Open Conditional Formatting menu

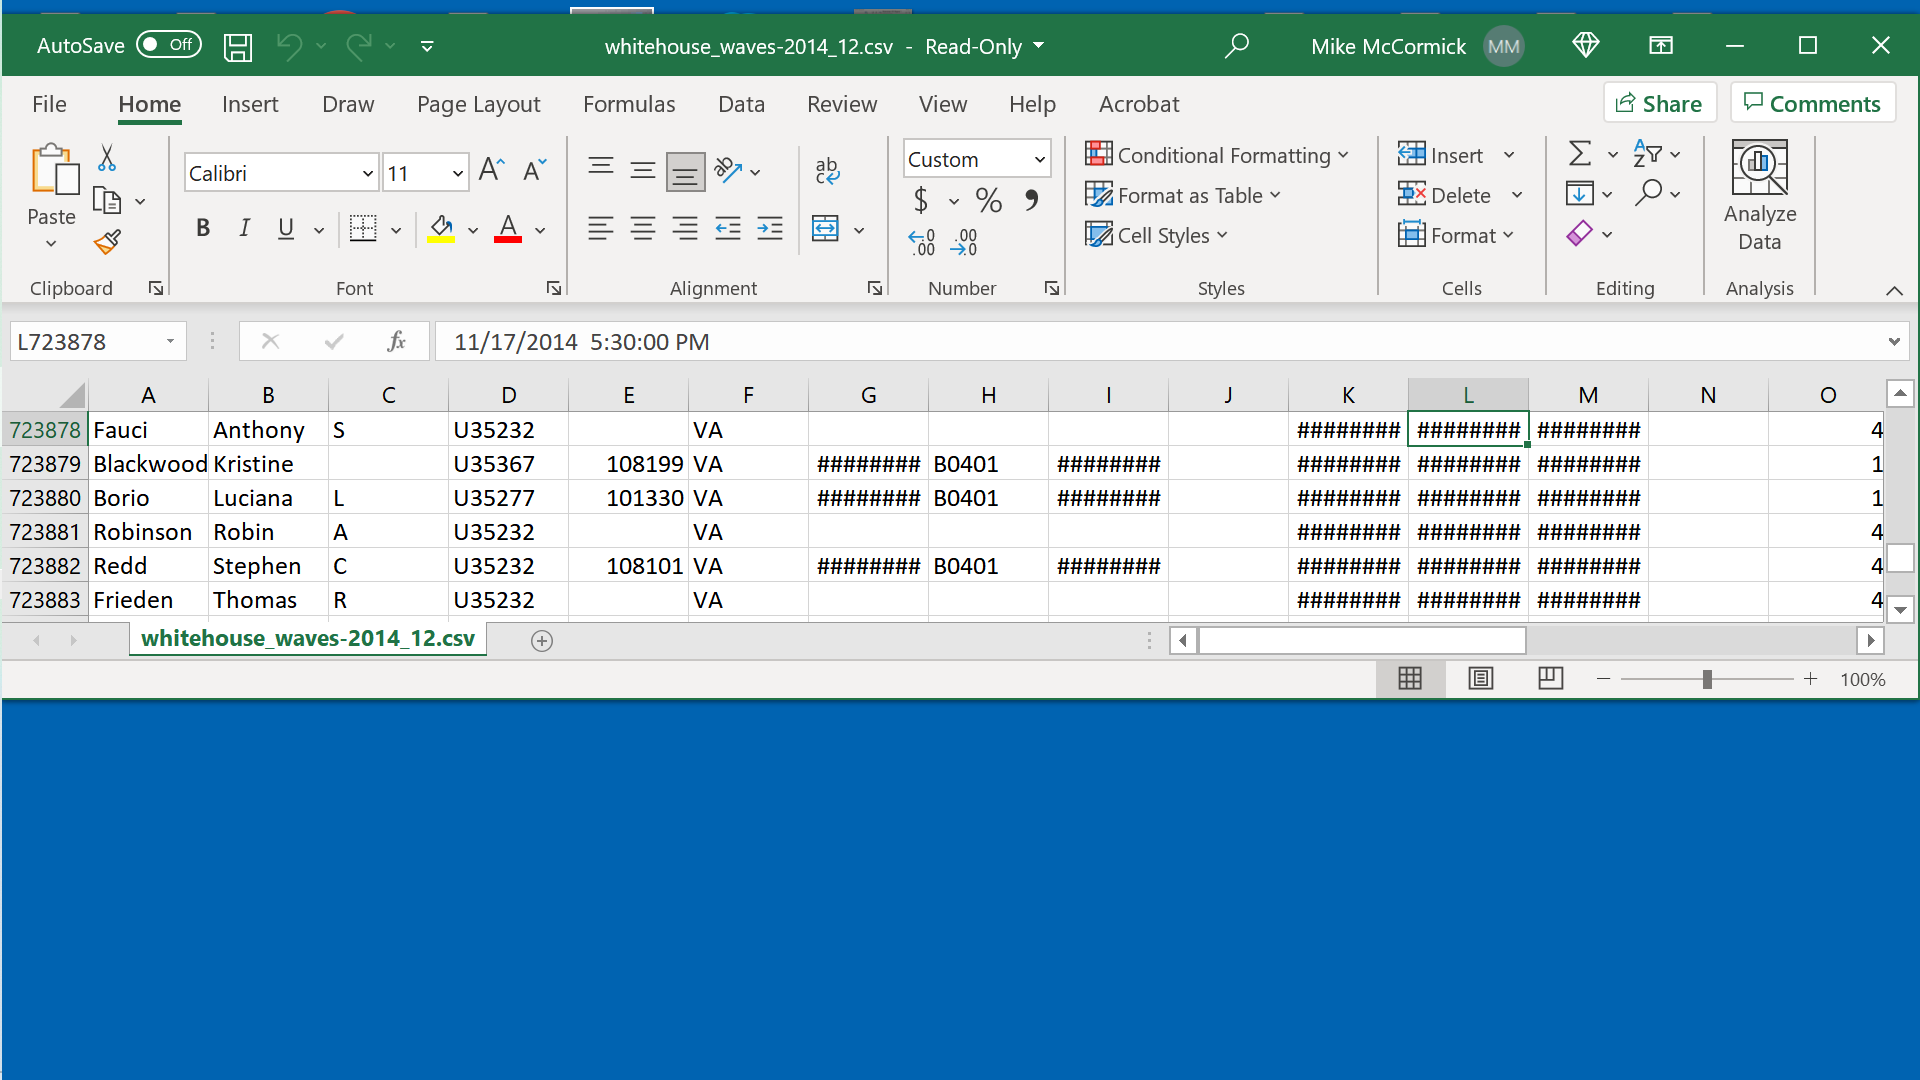coord(1217,155)
